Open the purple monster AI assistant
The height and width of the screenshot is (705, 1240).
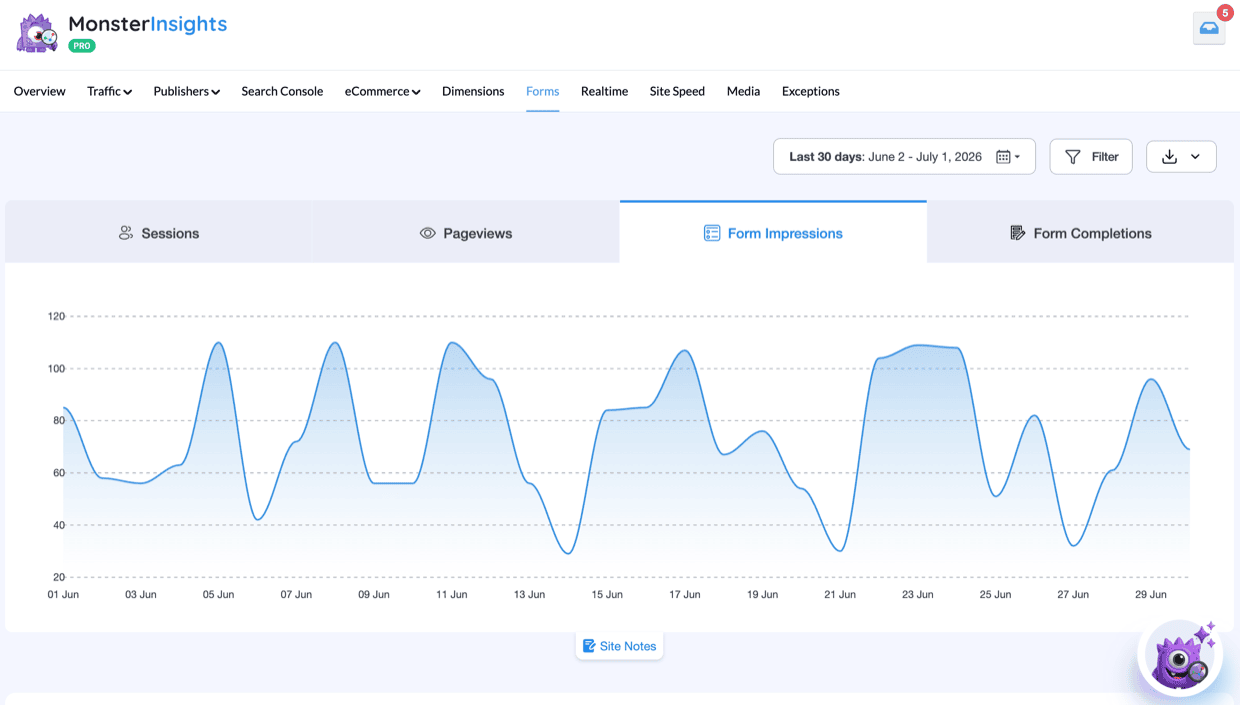coord(1181,657)
